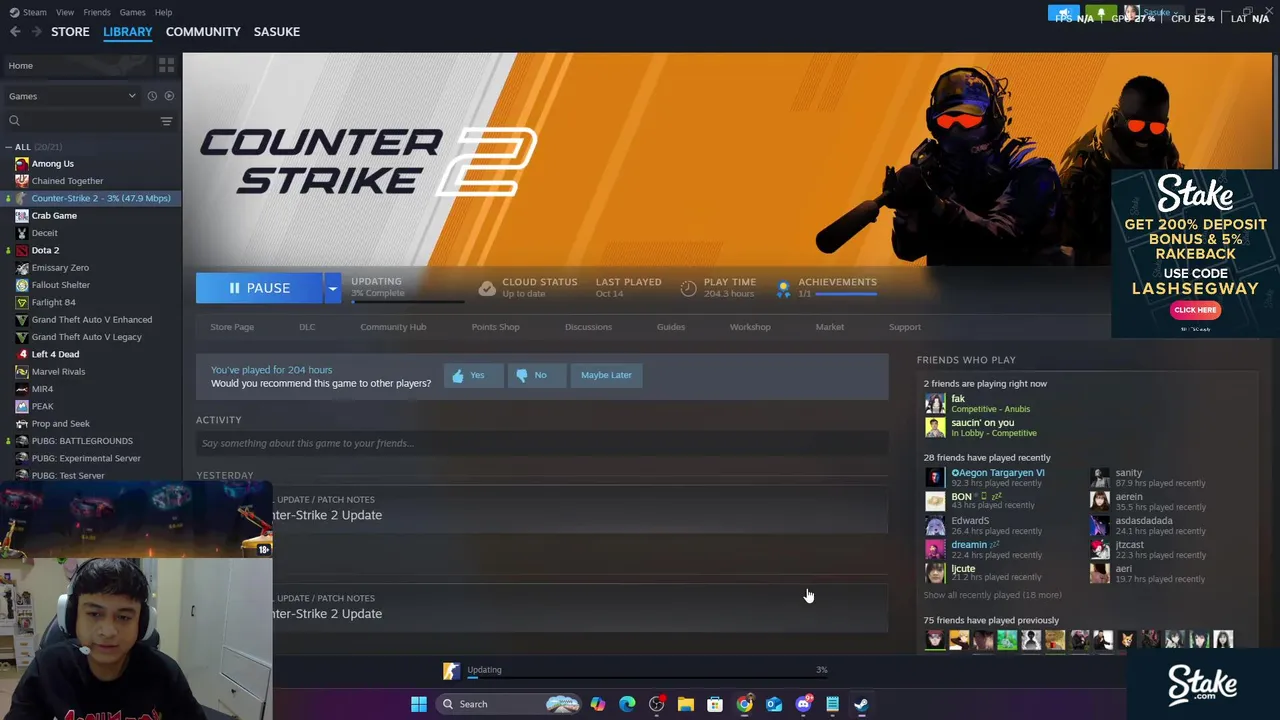
Task: Open the SASUKE profile tab
Action: coord(277,32)
